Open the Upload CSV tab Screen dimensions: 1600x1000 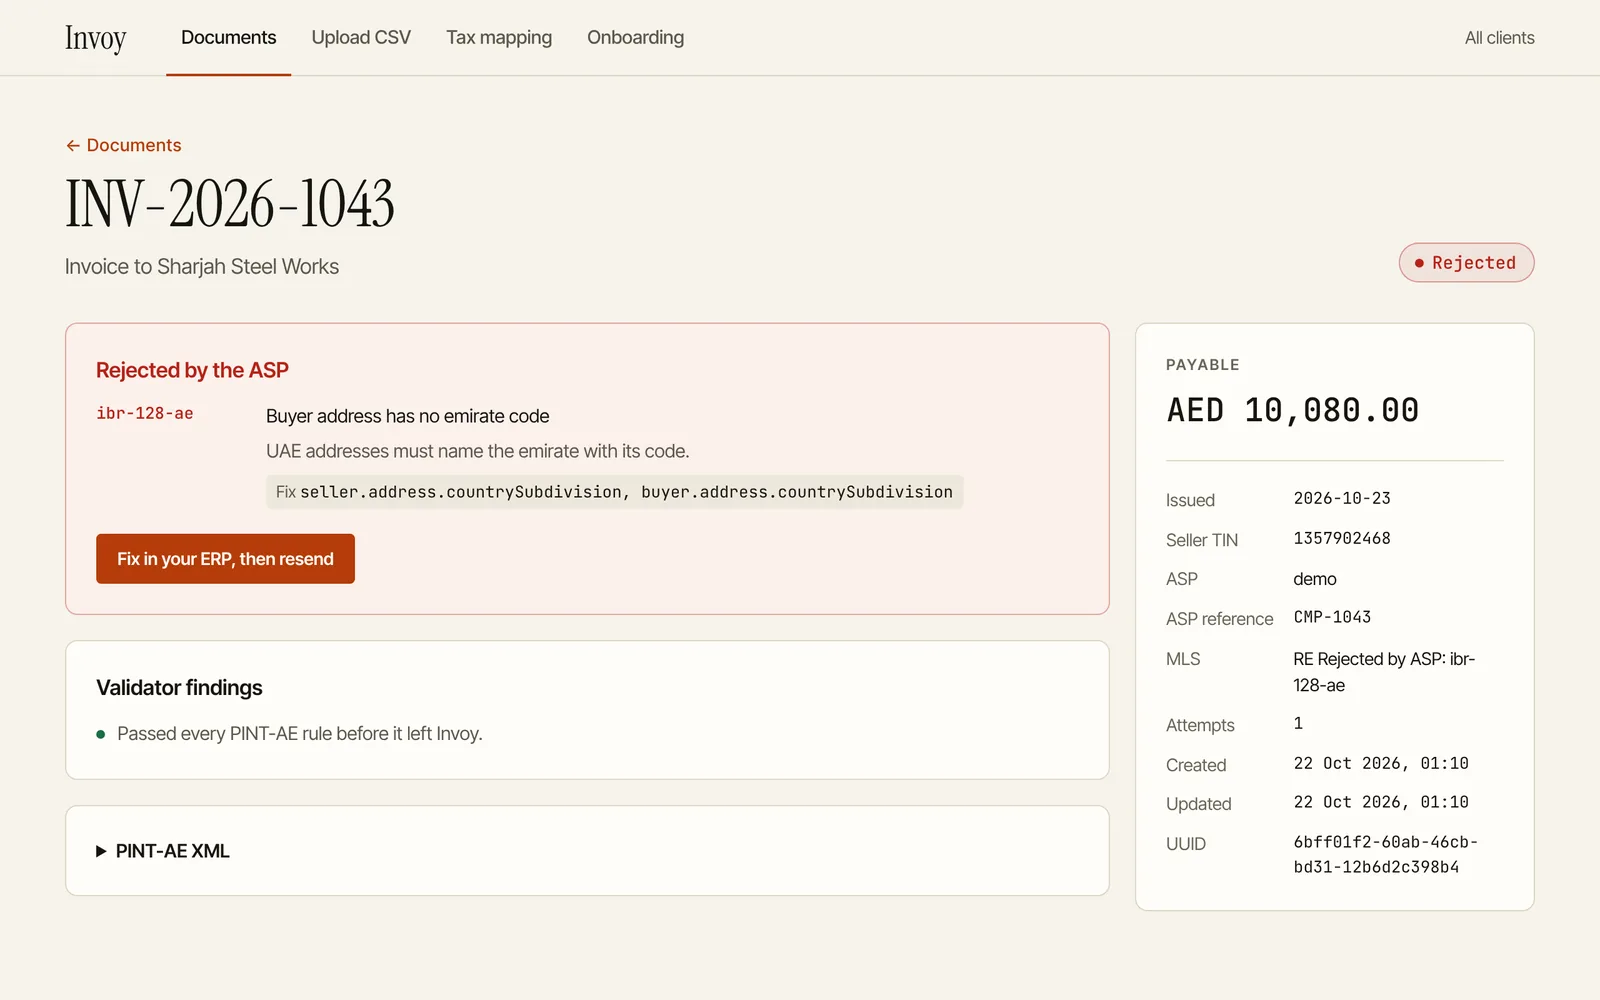(361, 38)
